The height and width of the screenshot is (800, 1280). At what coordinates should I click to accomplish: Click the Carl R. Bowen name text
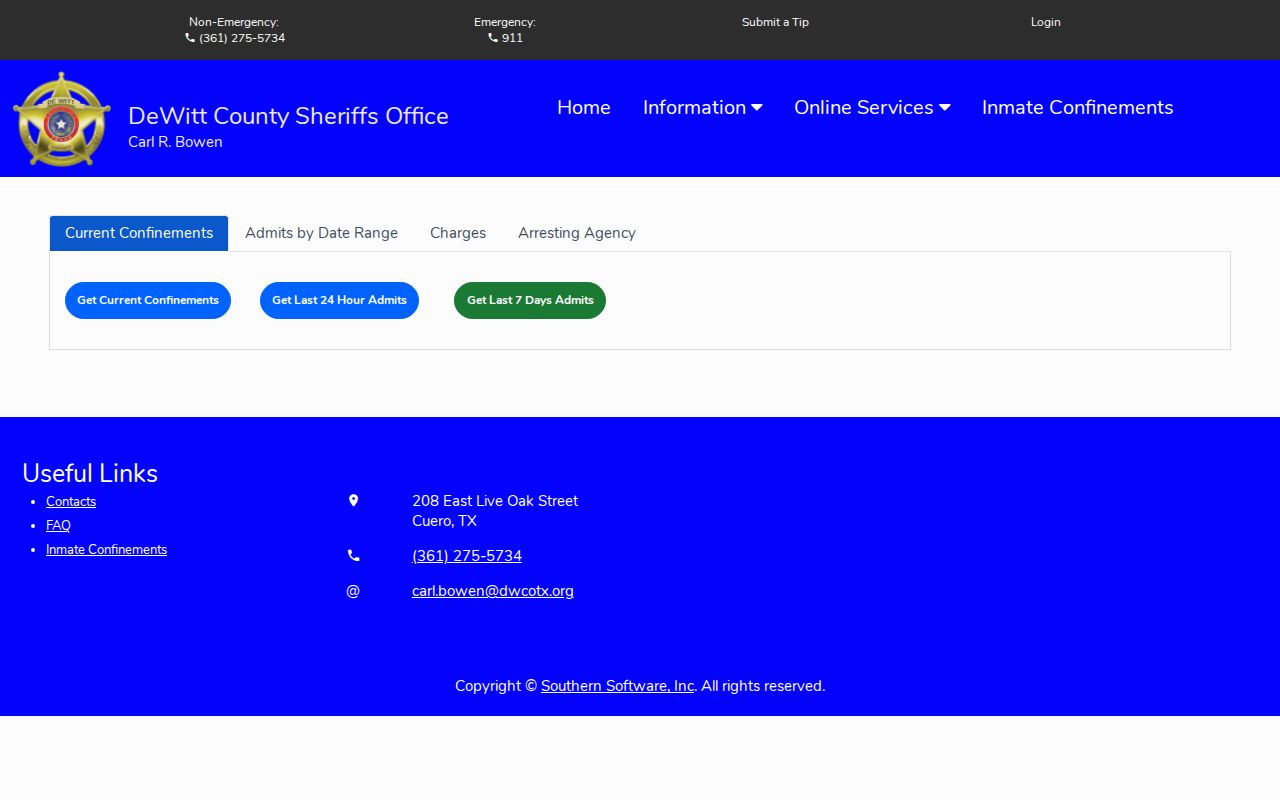(175, 142)
